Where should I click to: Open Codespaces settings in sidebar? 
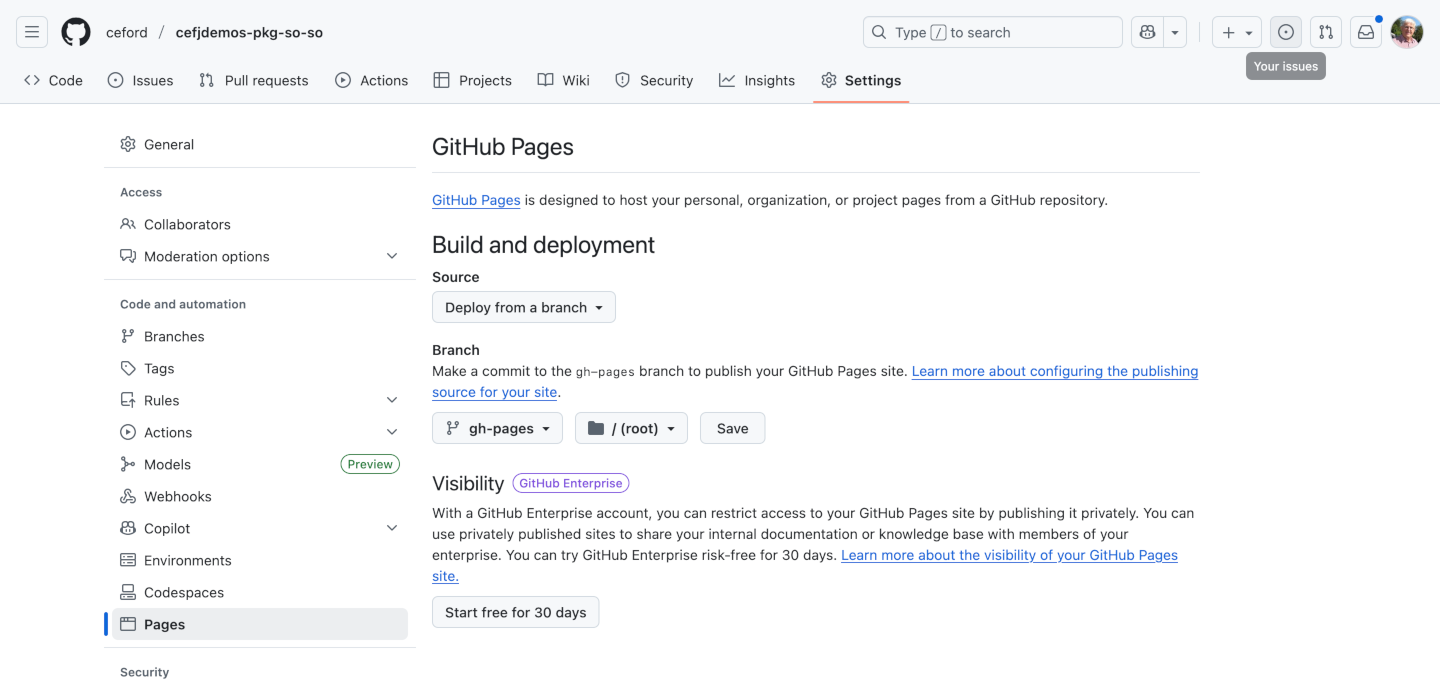[260, 592]
